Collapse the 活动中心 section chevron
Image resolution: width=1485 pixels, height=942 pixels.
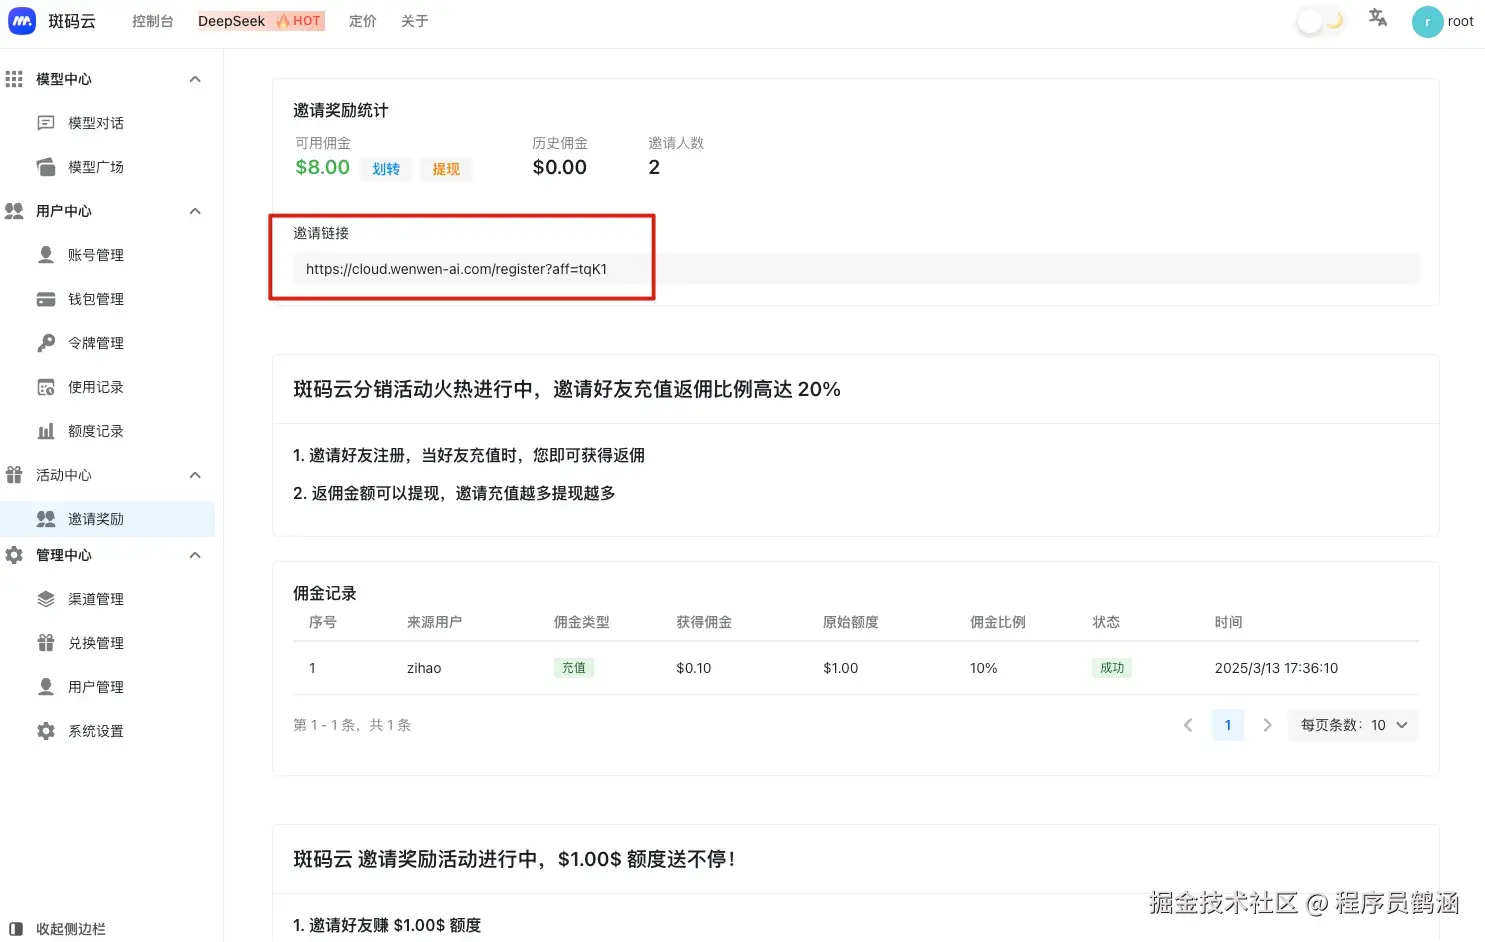(x=195, y=475)
